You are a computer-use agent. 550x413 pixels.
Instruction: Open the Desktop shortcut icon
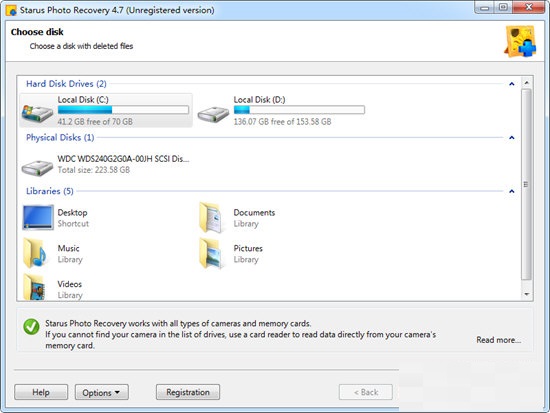[x=38, y=218]
